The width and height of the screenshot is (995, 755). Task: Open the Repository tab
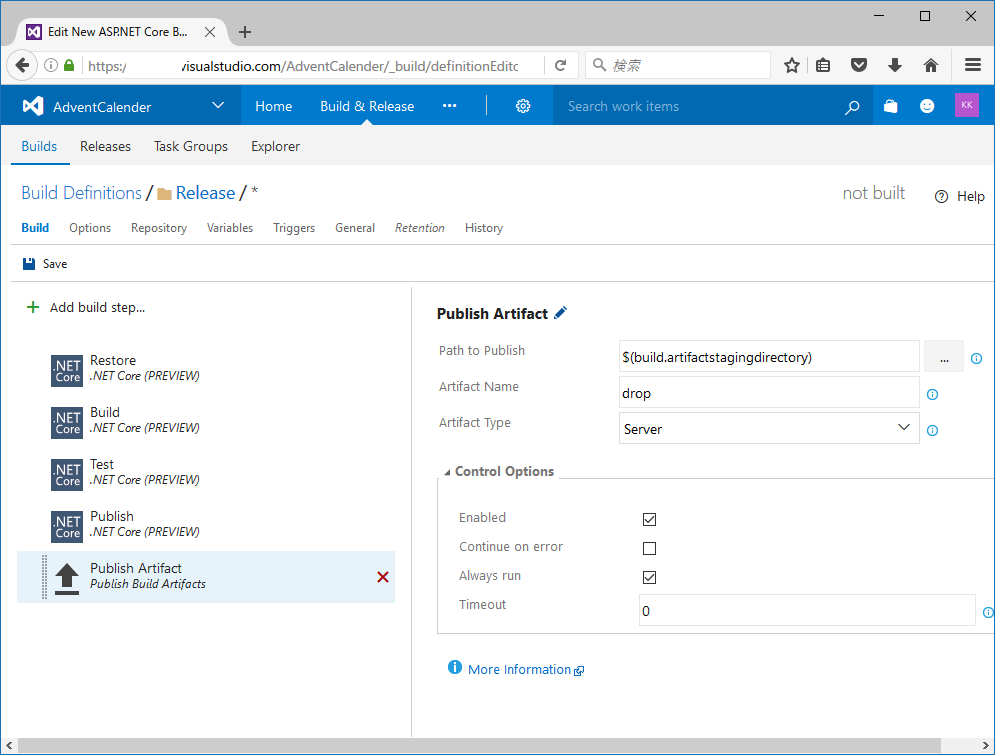[159, 228]
